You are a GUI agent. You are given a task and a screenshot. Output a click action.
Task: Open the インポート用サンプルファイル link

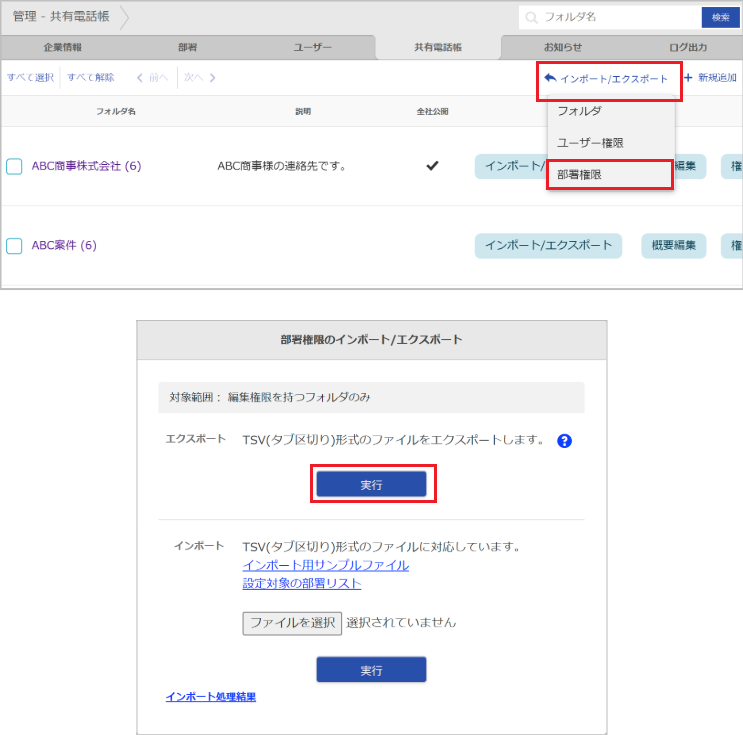326,565
